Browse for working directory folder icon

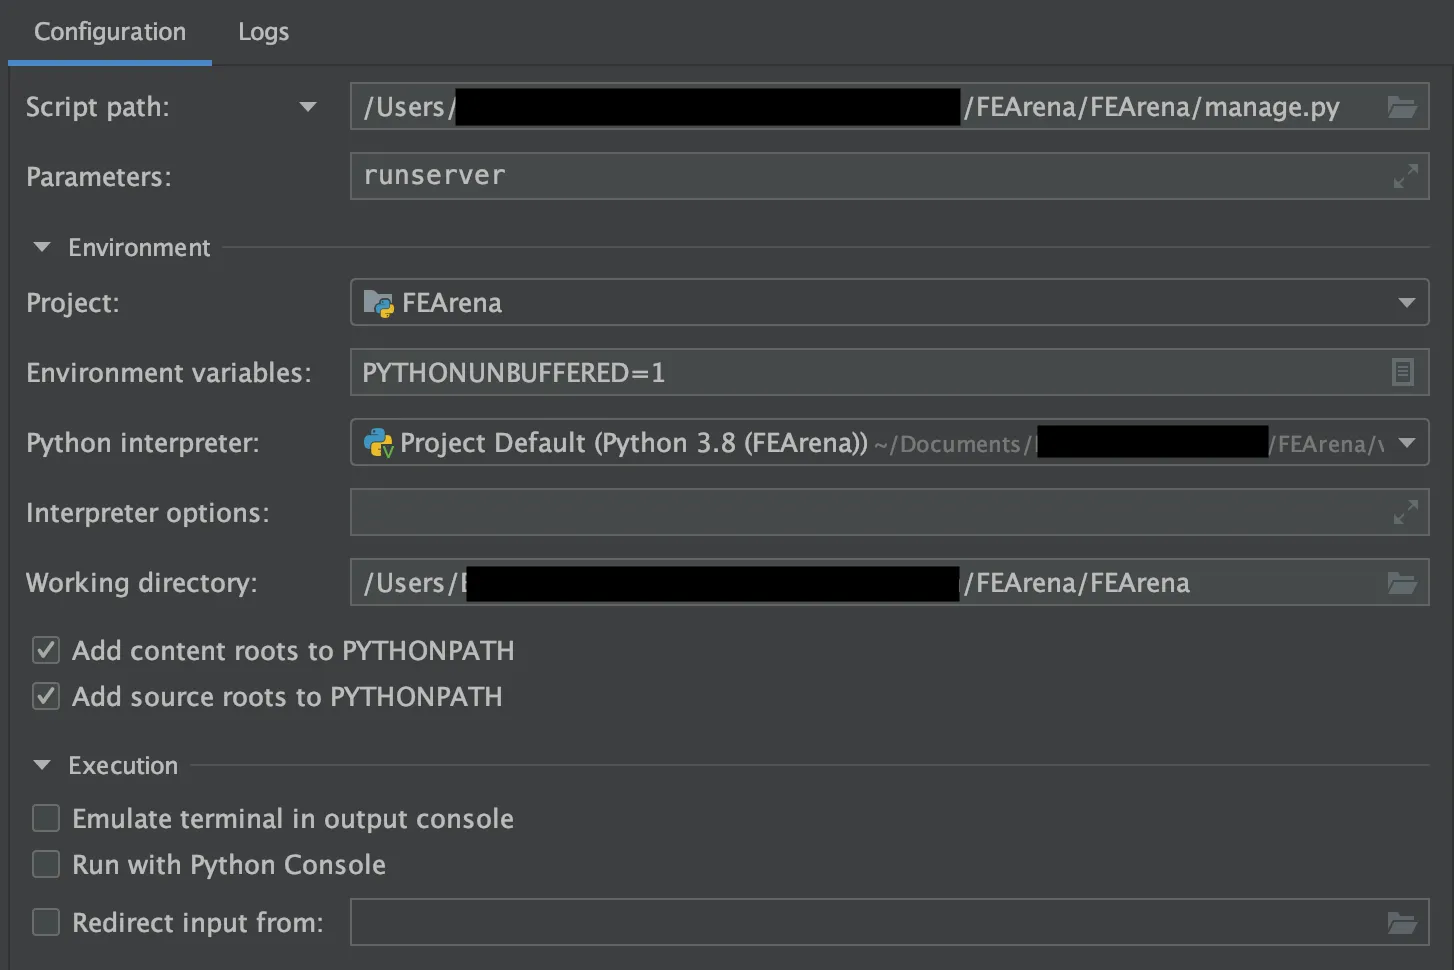tap(1402, 583)
